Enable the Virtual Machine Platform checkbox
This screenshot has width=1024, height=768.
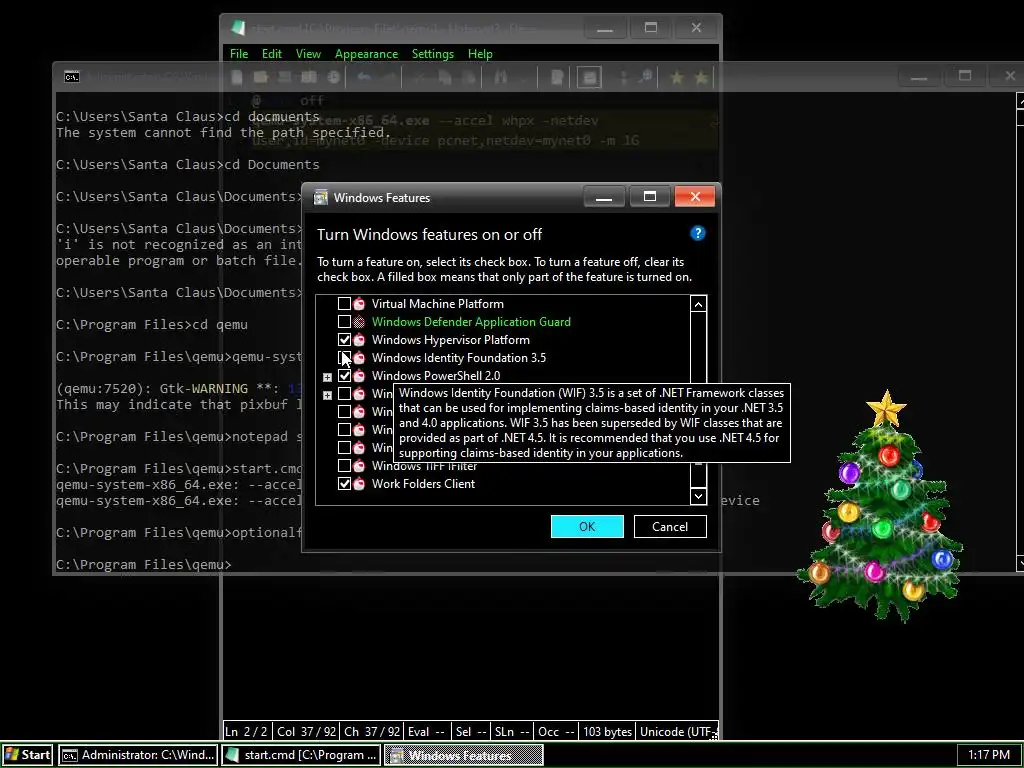coord(344,304)
